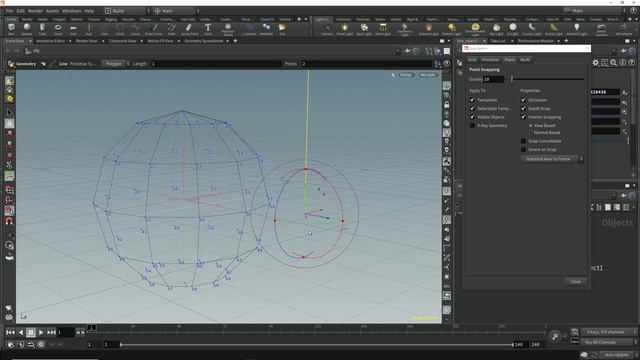
Task: Add an Ambient Light from shelf
Action: tap(576, 29)
